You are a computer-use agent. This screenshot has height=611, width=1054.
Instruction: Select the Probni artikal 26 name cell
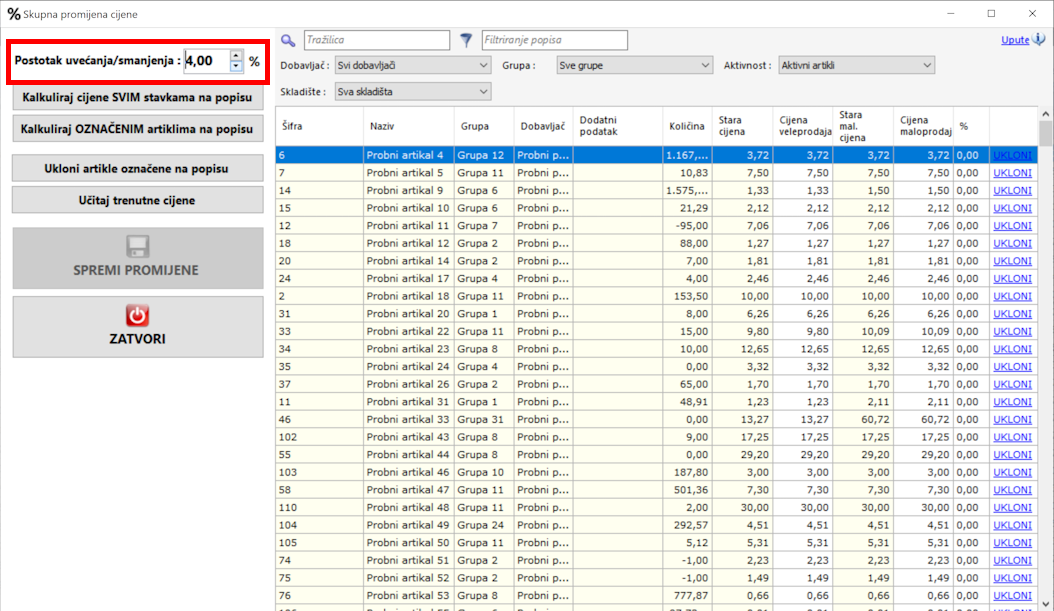(409, 384)
